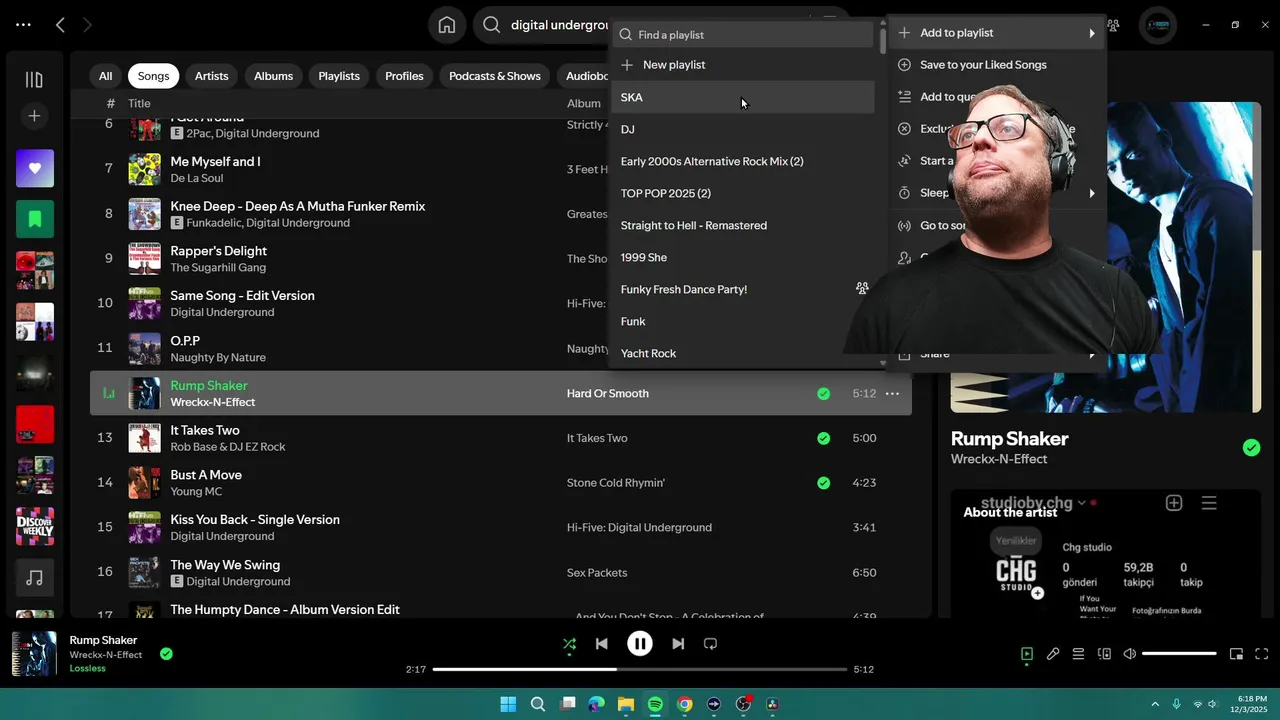Image resolution: width=1280 pixels, height=720 pixels.
Task: Open the music-note playlist in sidebar
Action: pyautogui.click(x=35, y=578)
